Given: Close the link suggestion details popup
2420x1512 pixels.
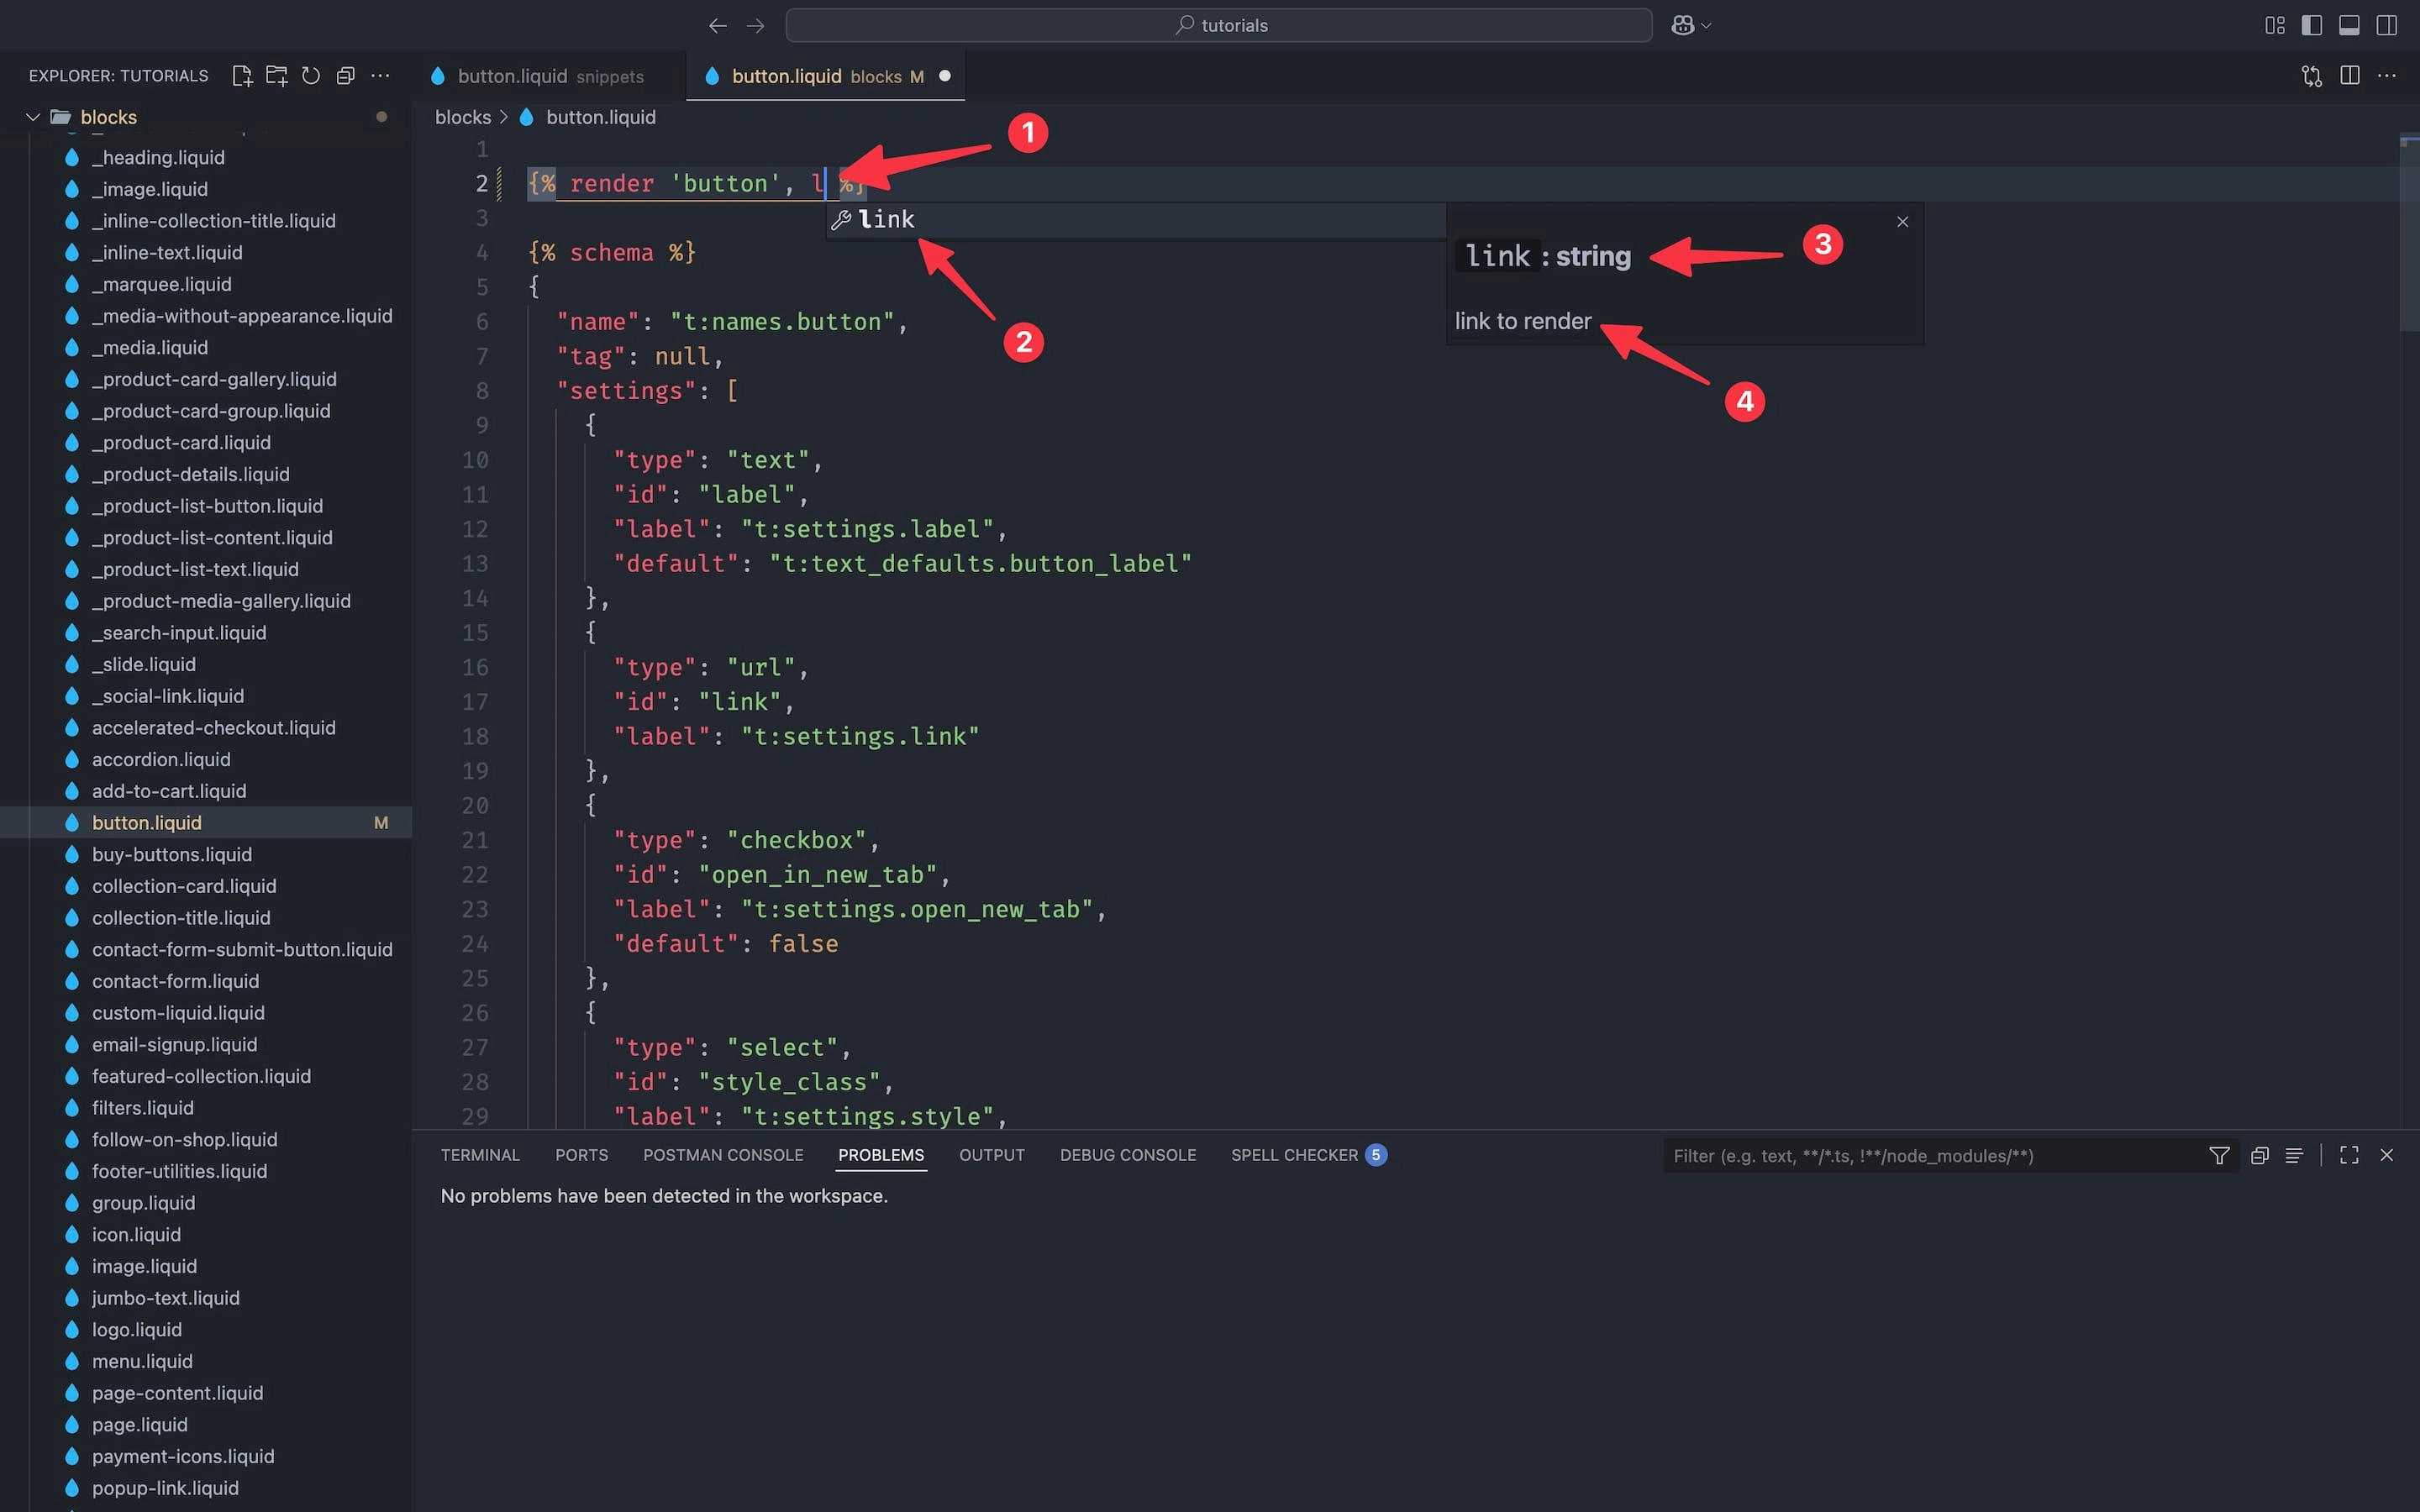Looking at the screenshot, I should click(x=1903, y=222).
